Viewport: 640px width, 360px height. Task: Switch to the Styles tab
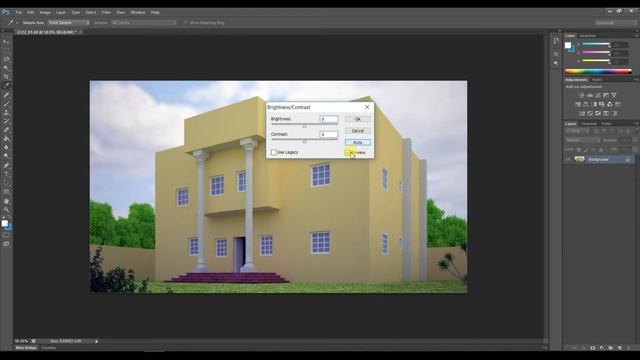[597, 80]
